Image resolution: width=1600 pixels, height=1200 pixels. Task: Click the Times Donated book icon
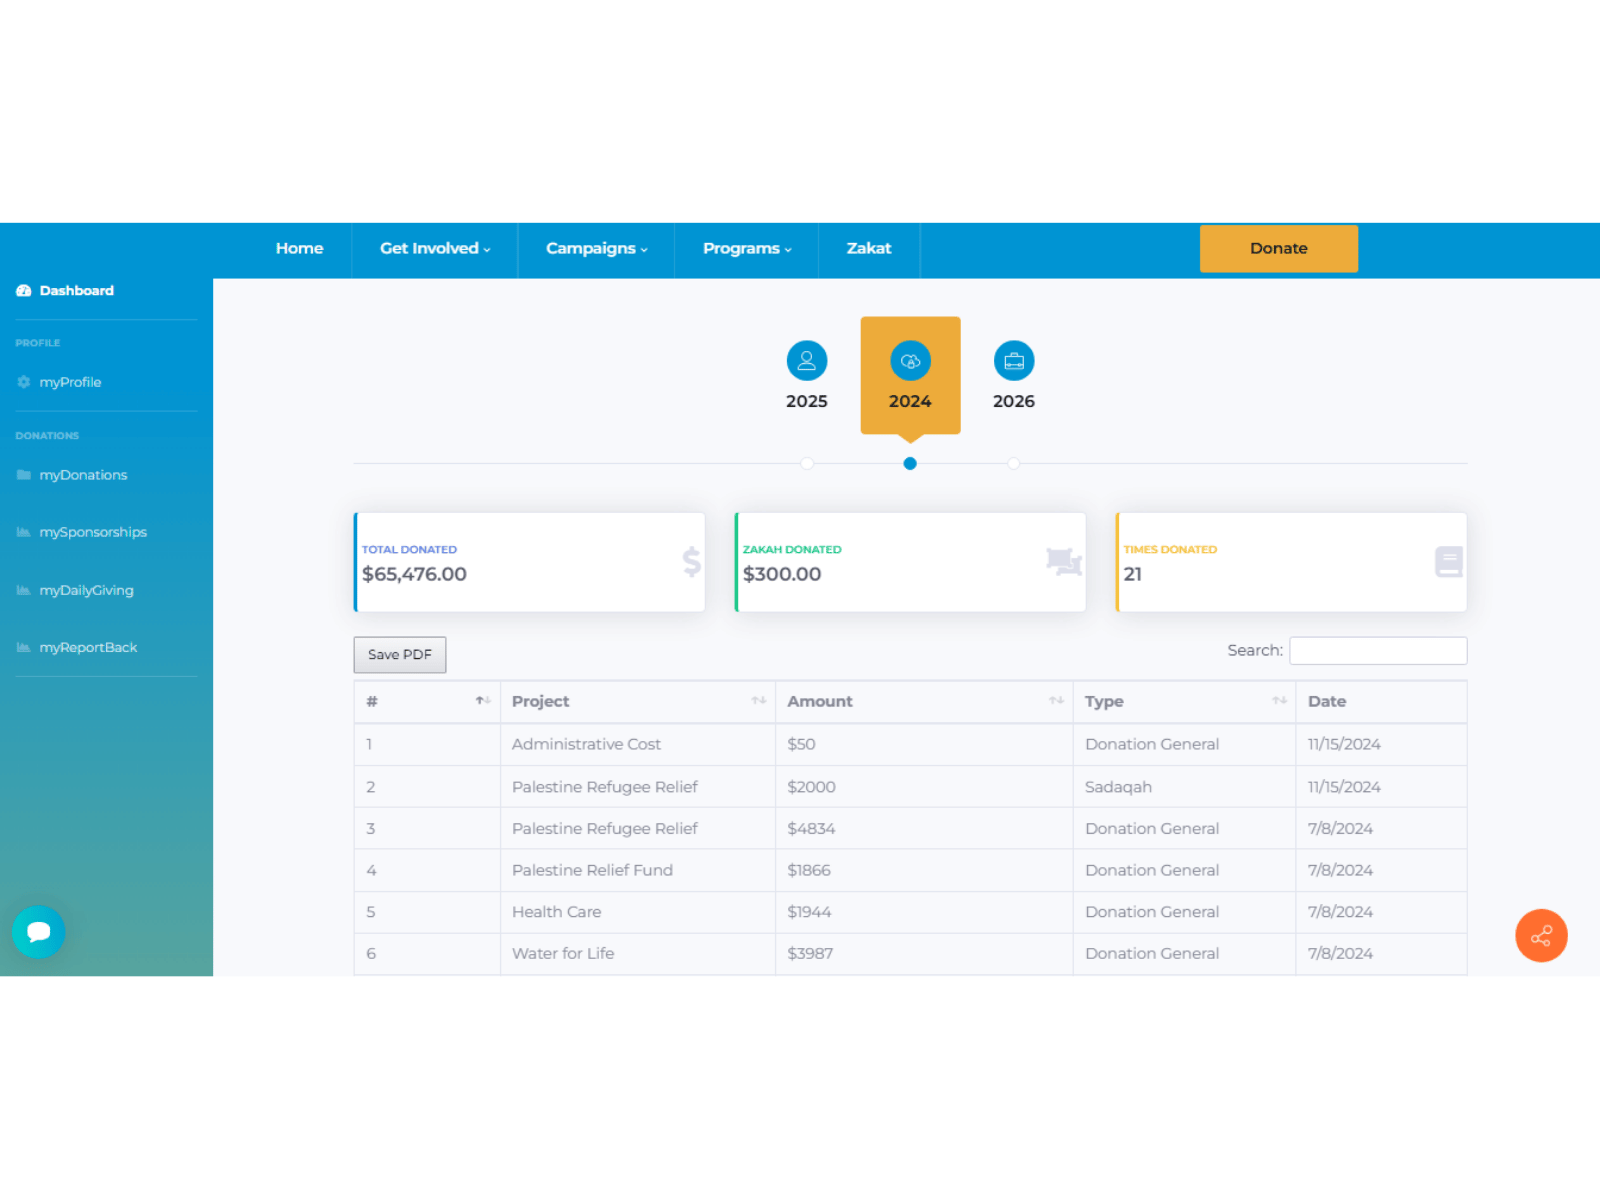(1448, 562)
